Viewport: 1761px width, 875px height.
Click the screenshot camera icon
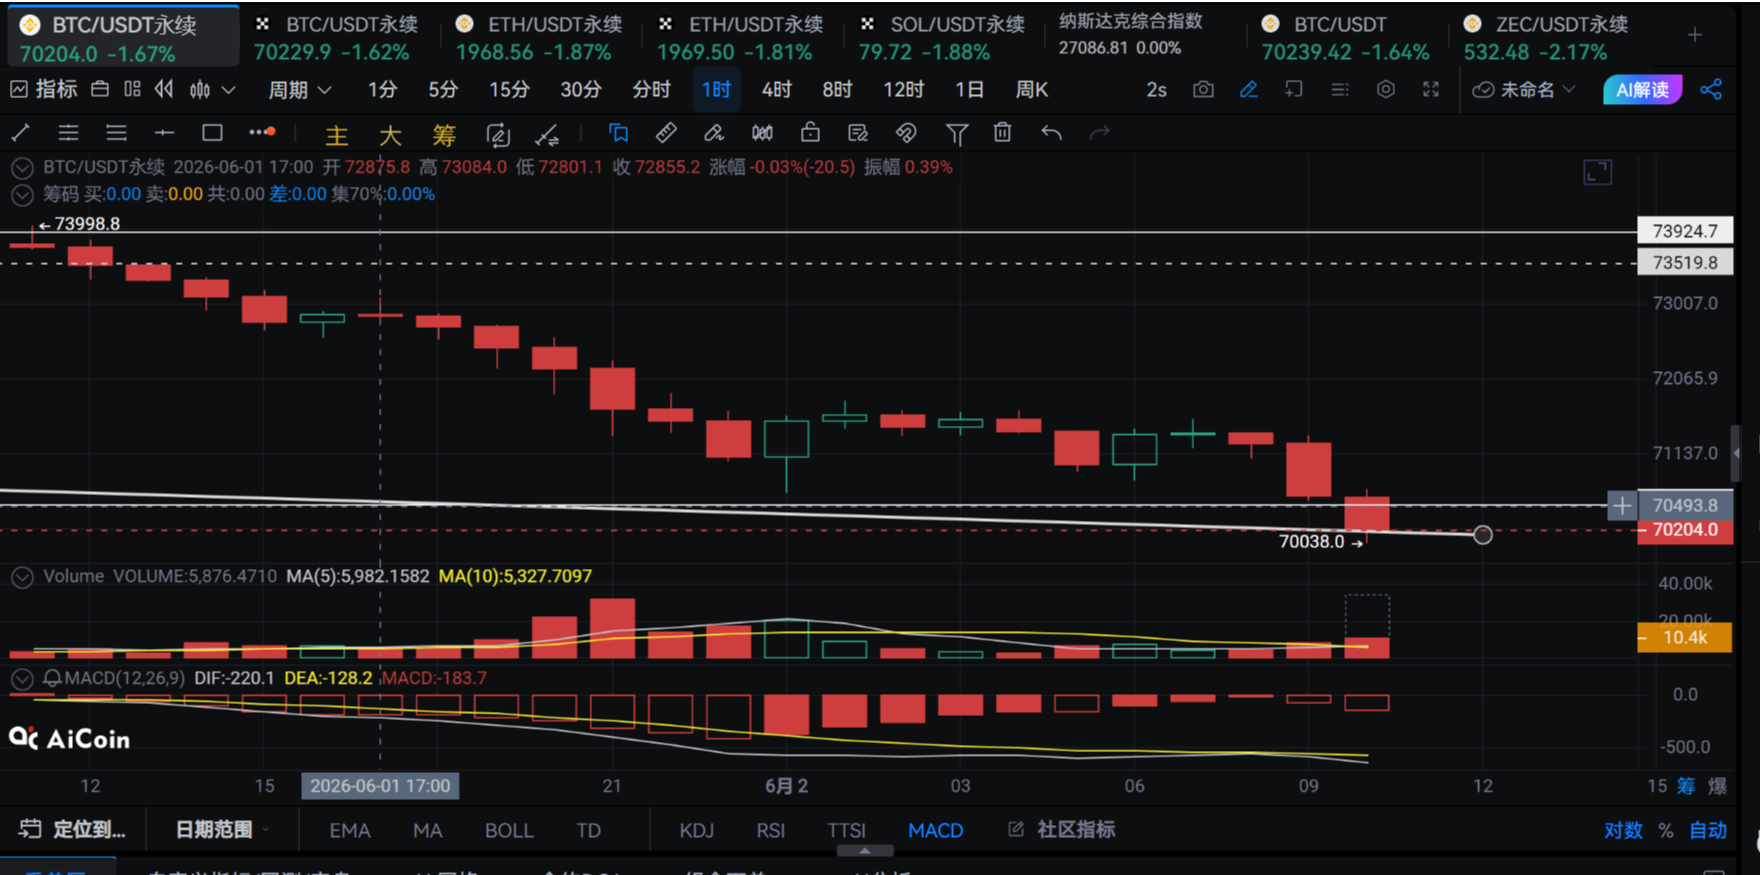click(x=1203, y=90)
